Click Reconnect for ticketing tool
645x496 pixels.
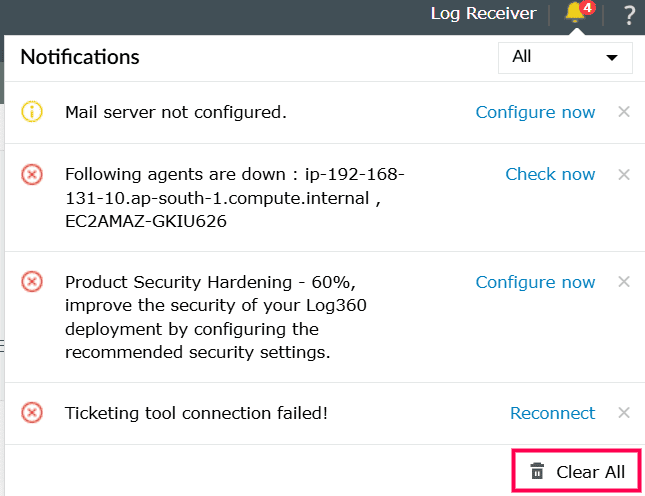[x=552, y=413]
